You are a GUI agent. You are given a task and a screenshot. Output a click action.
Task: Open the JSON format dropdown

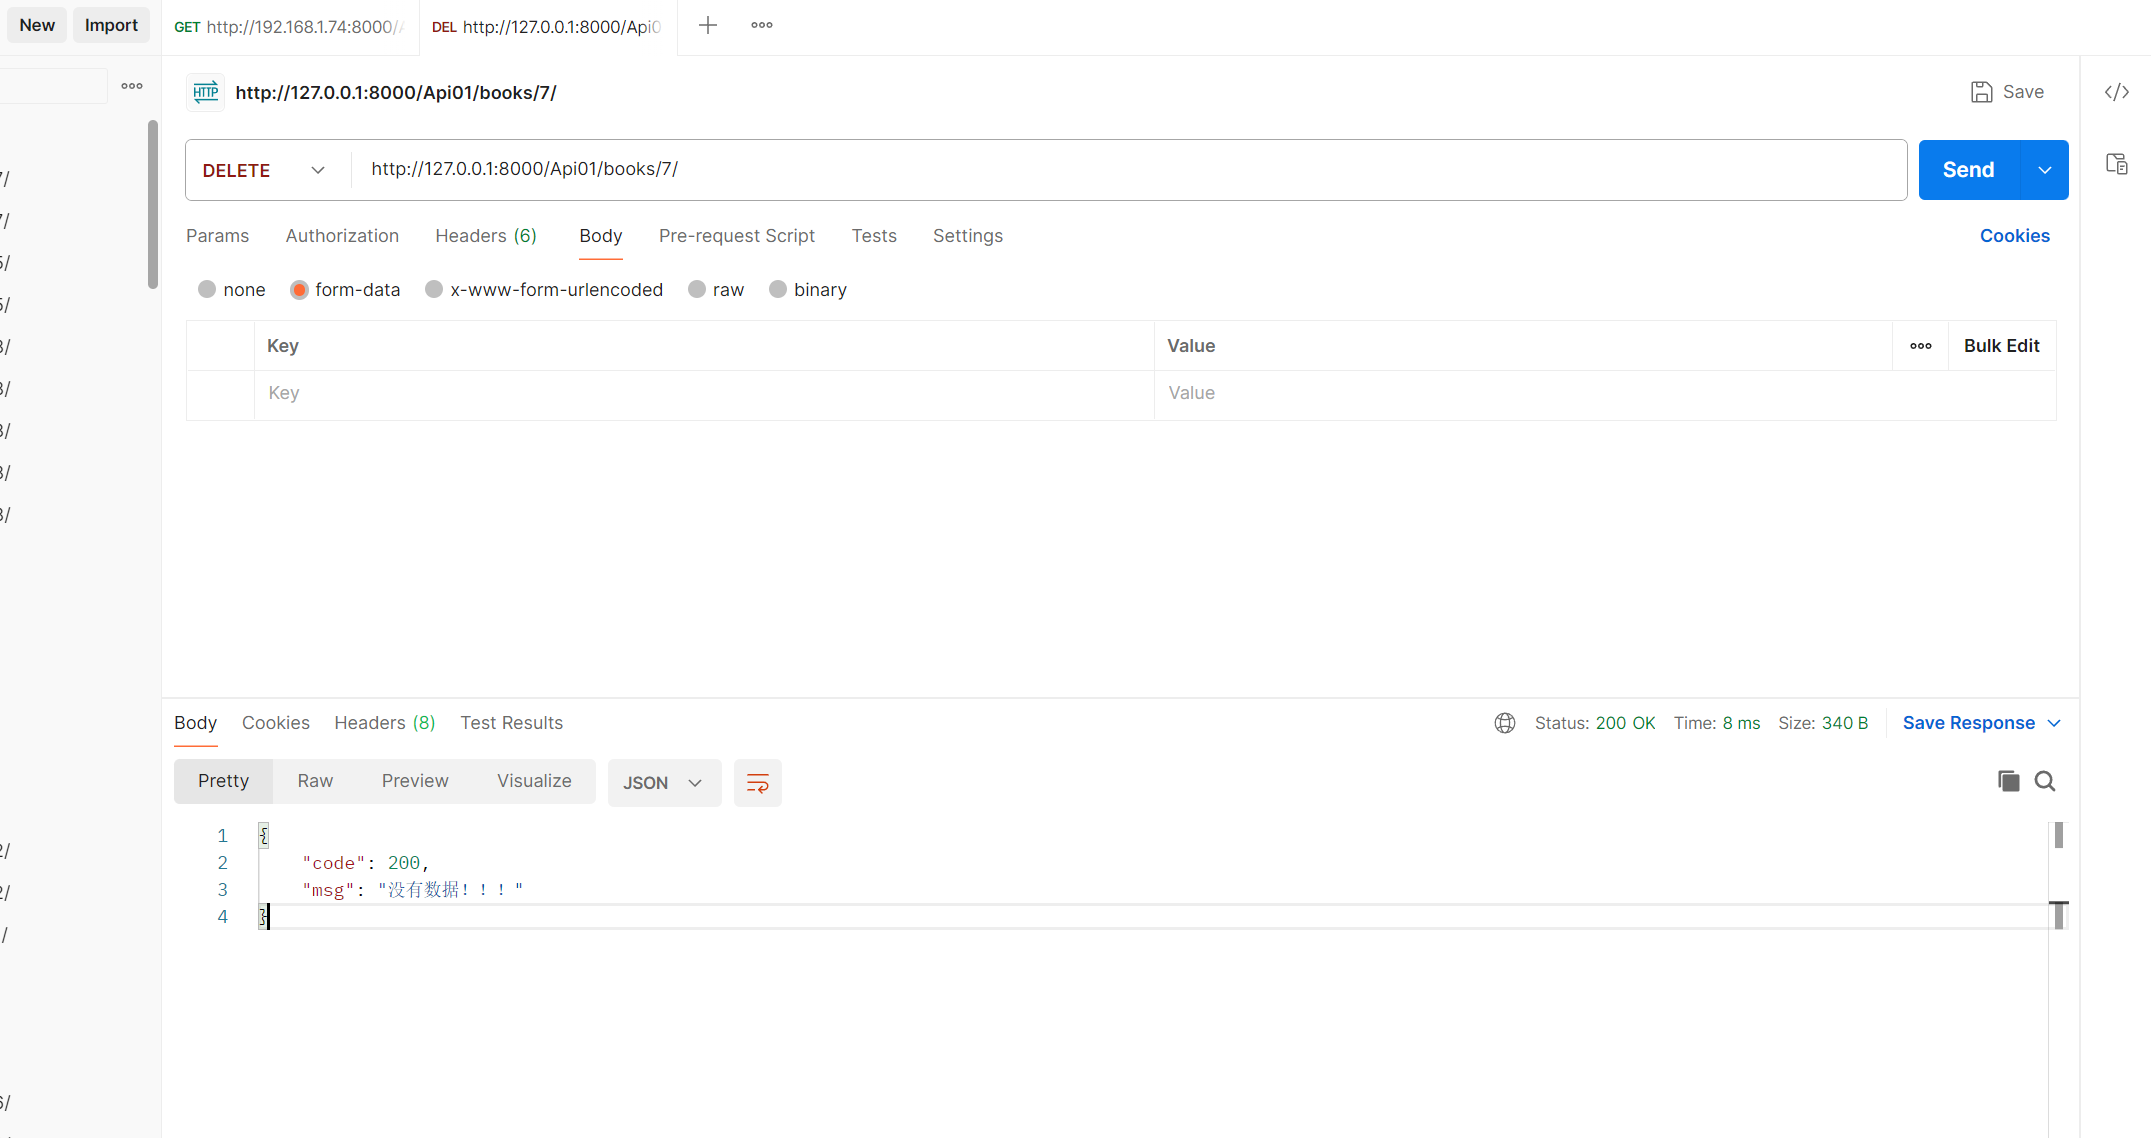664,783
